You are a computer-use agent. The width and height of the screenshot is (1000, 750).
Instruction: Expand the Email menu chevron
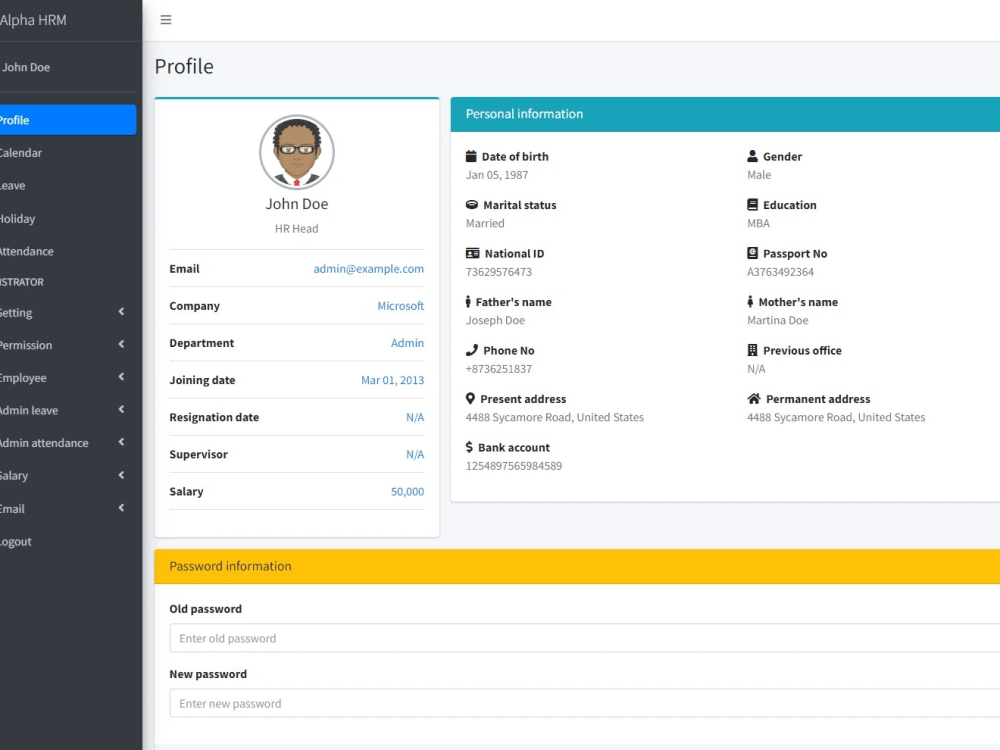click(121, 508)
